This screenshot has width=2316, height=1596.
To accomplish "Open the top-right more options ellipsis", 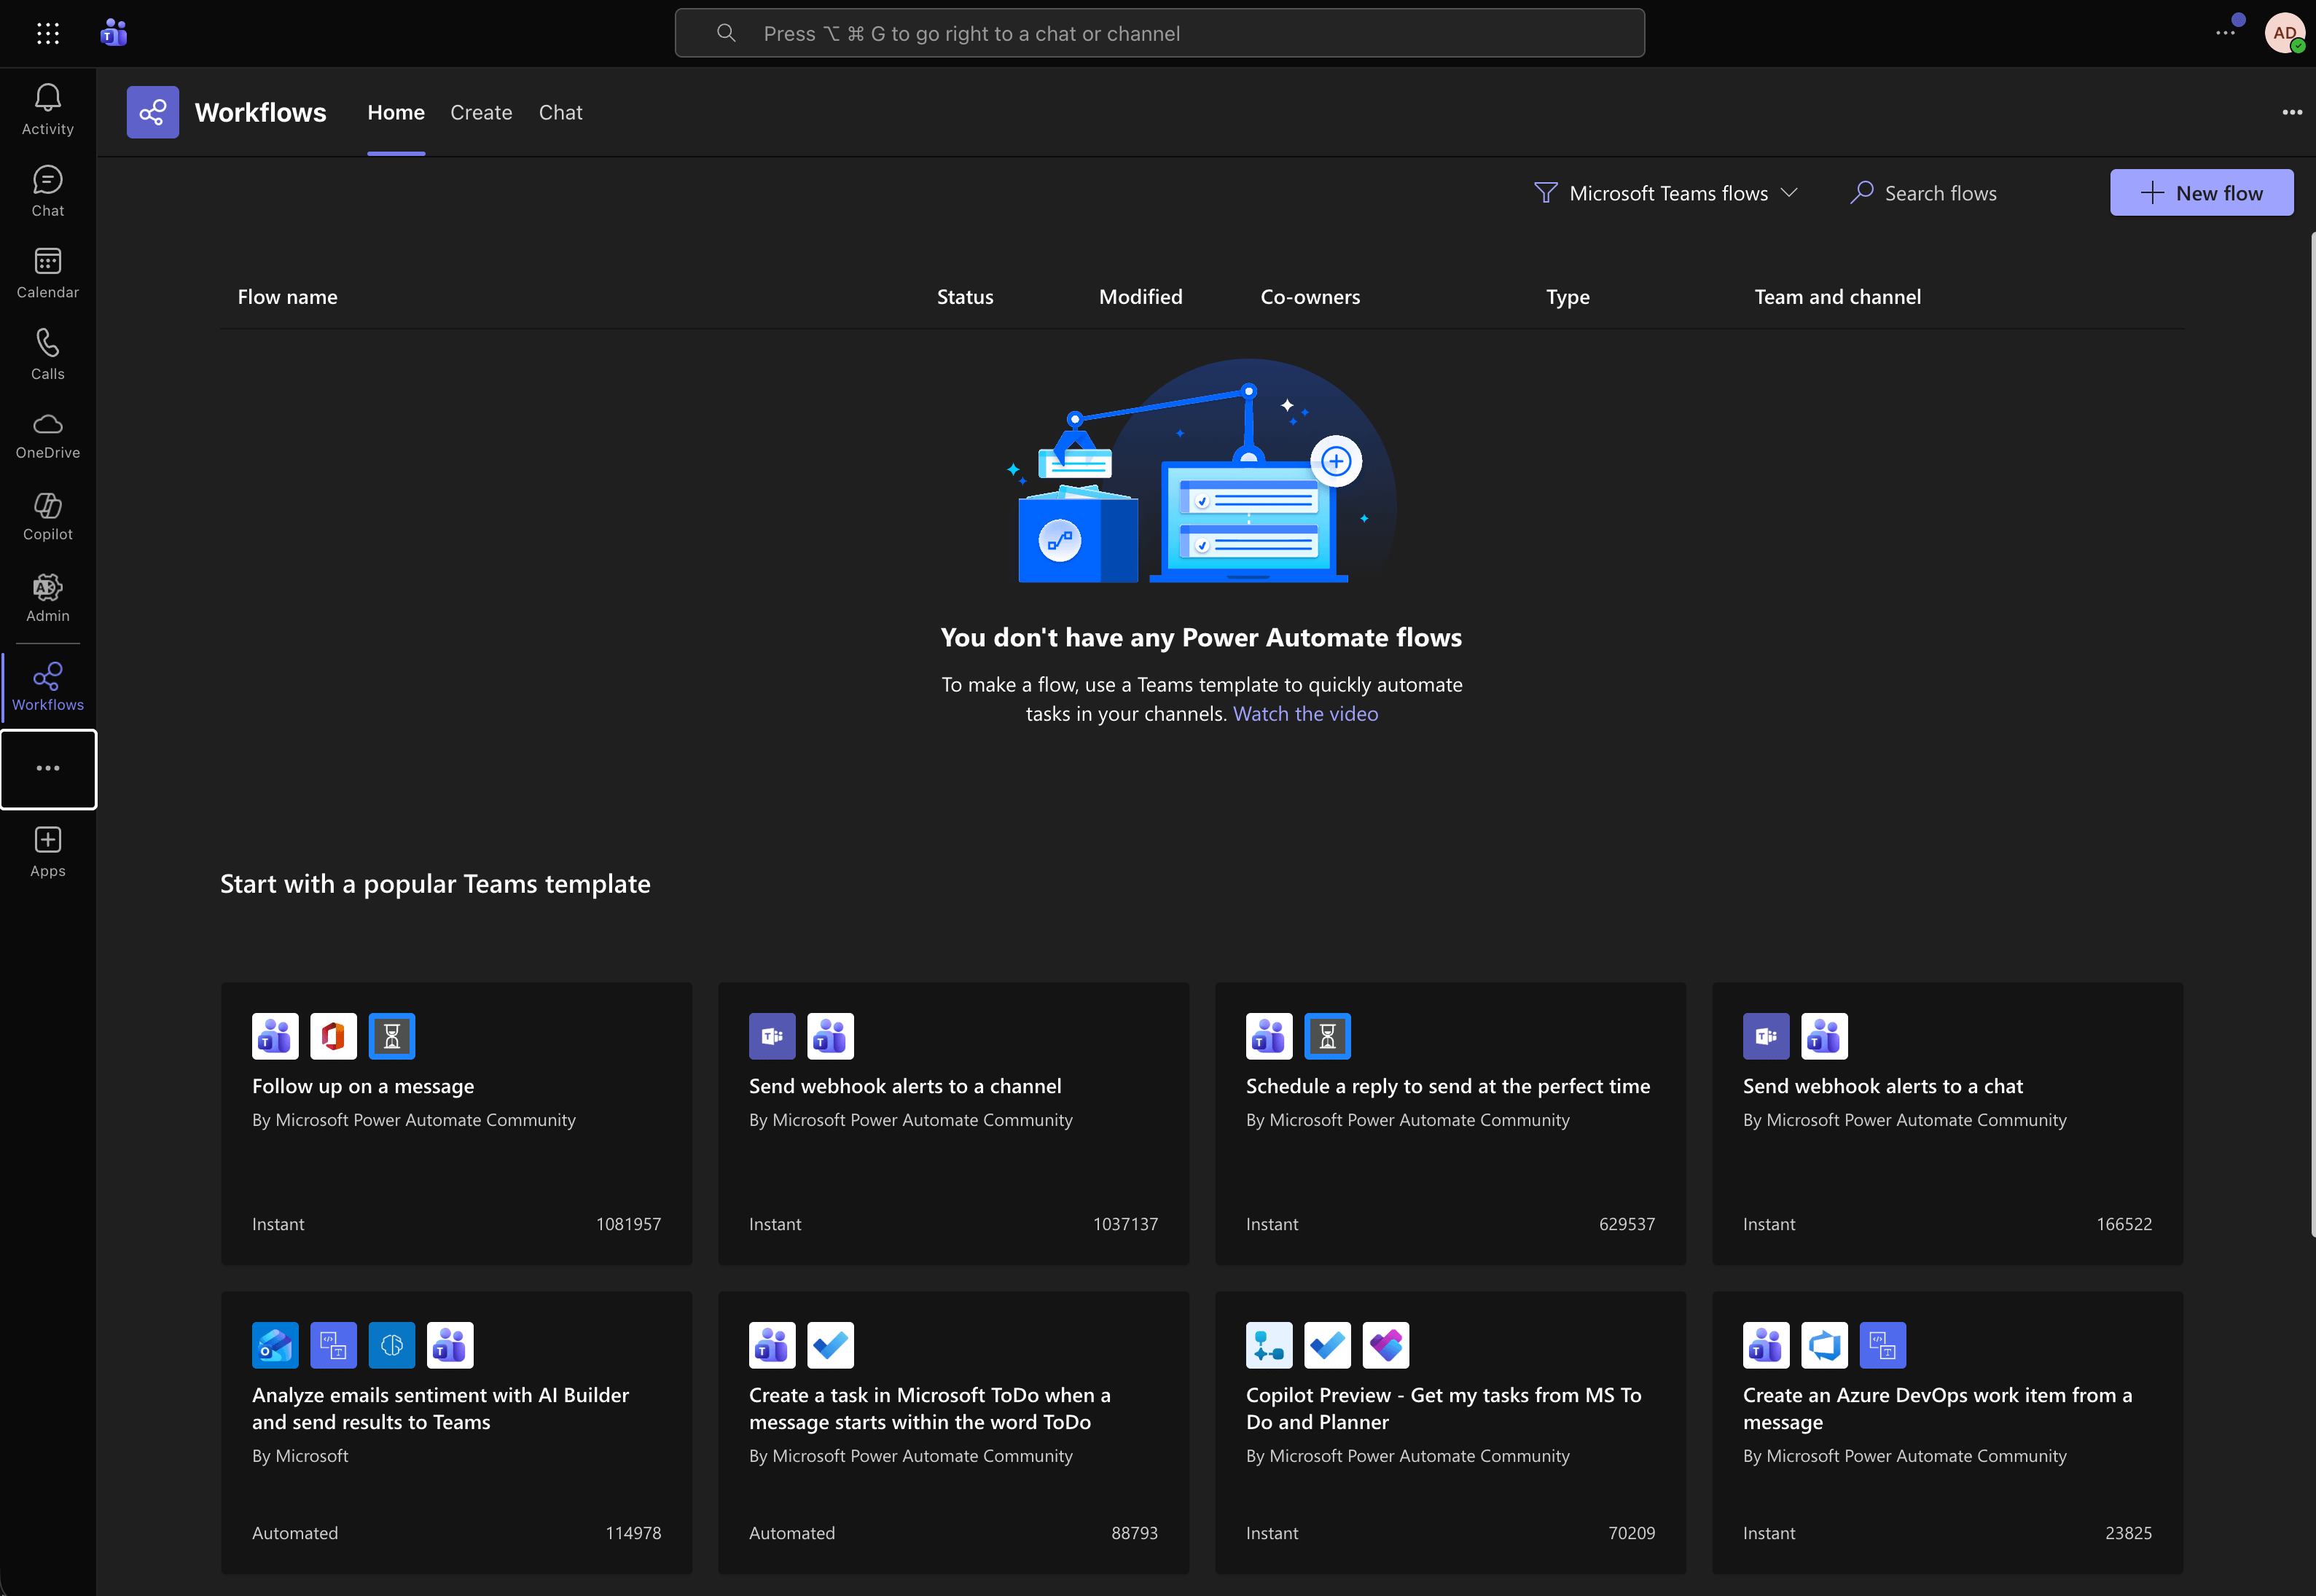I will tap(2292, 112).
